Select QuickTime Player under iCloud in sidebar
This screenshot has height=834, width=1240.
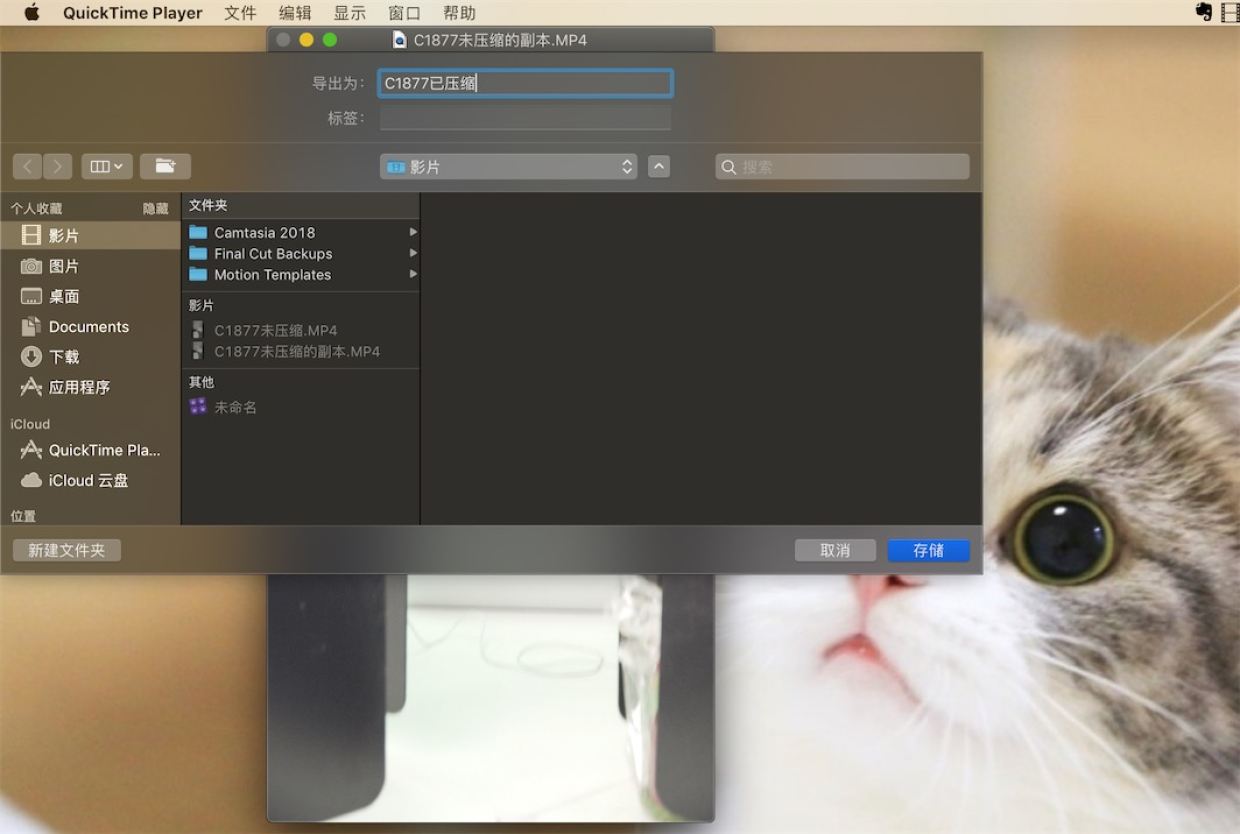coord(90,450)
